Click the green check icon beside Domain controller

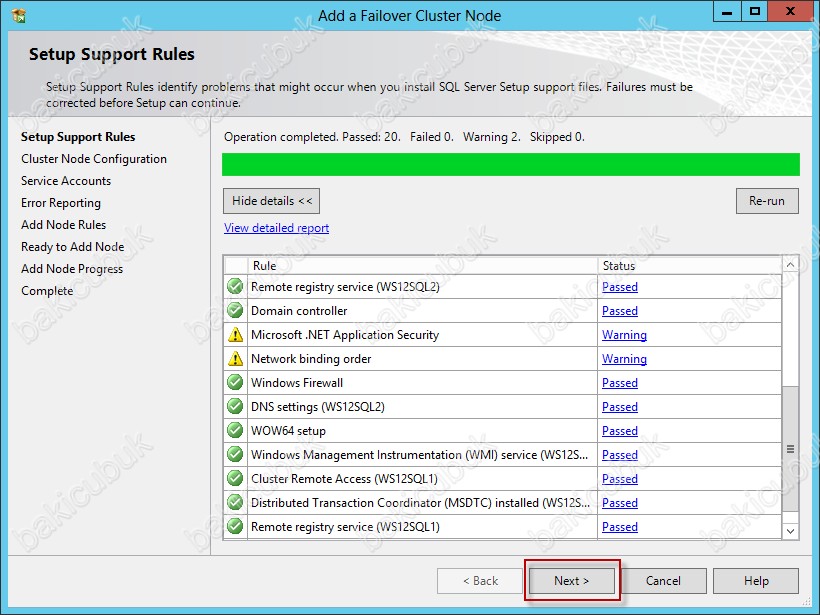[235, 311]
